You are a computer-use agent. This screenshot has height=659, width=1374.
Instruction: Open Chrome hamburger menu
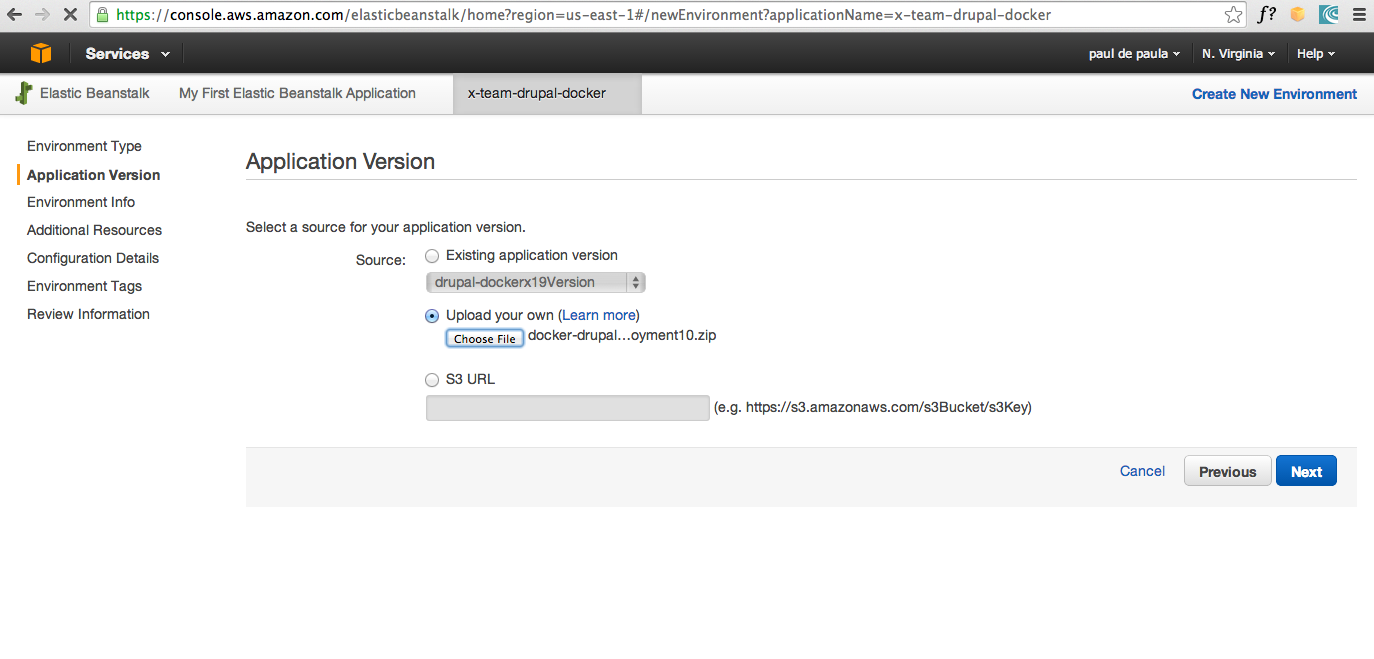[1358, 15]
